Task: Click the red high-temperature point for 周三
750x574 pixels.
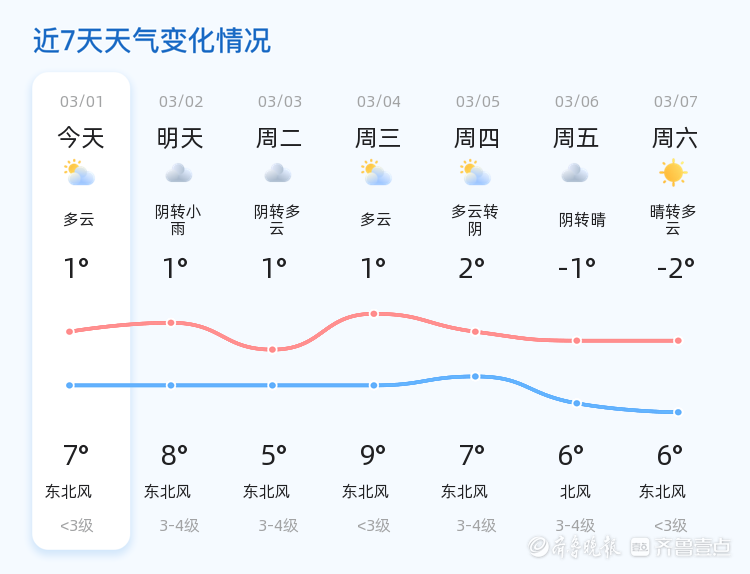Action: pos(374,314)
